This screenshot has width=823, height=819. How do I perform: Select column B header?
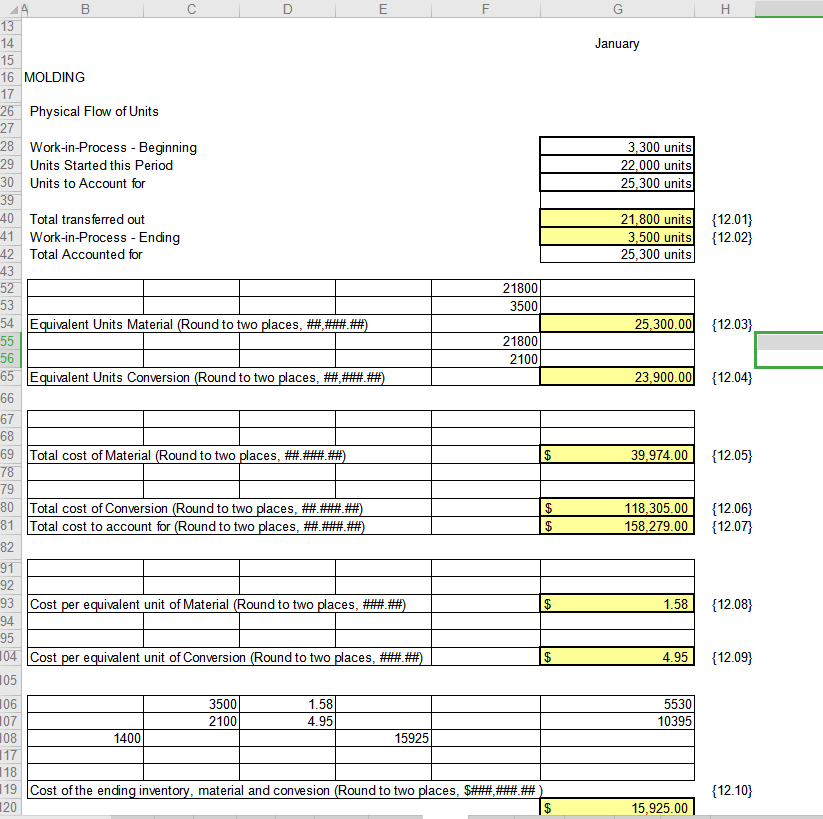pos(85,9)
